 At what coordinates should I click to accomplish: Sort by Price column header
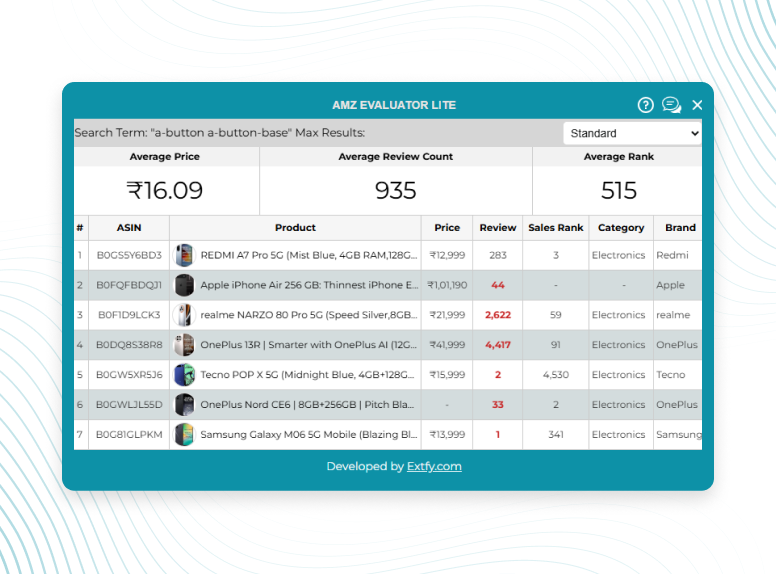point(447,228)
